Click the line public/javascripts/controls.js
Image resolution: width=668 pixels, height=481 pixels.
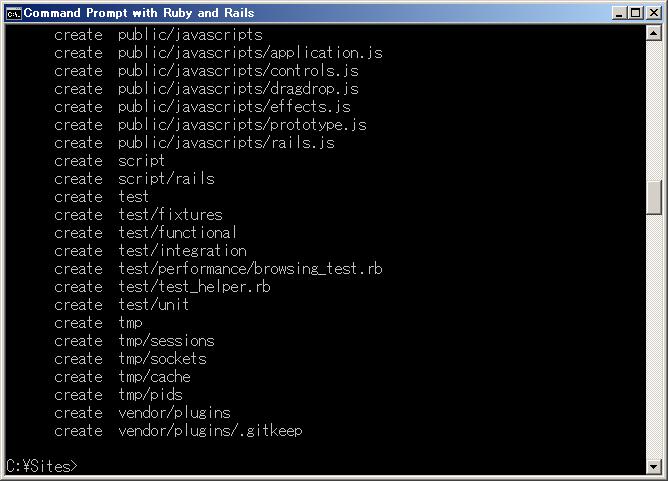(x=207, y=71)
